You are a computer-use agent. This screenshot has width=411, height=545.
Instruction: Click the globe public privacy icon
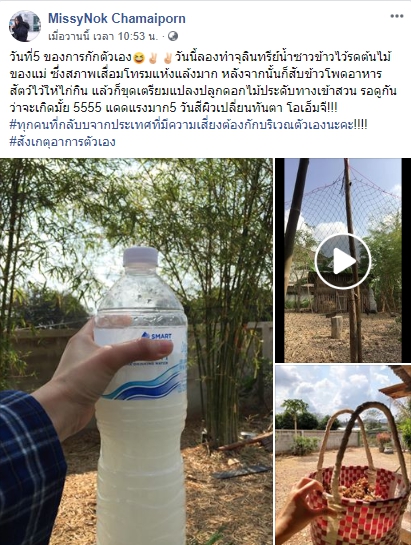click(173, 36)
